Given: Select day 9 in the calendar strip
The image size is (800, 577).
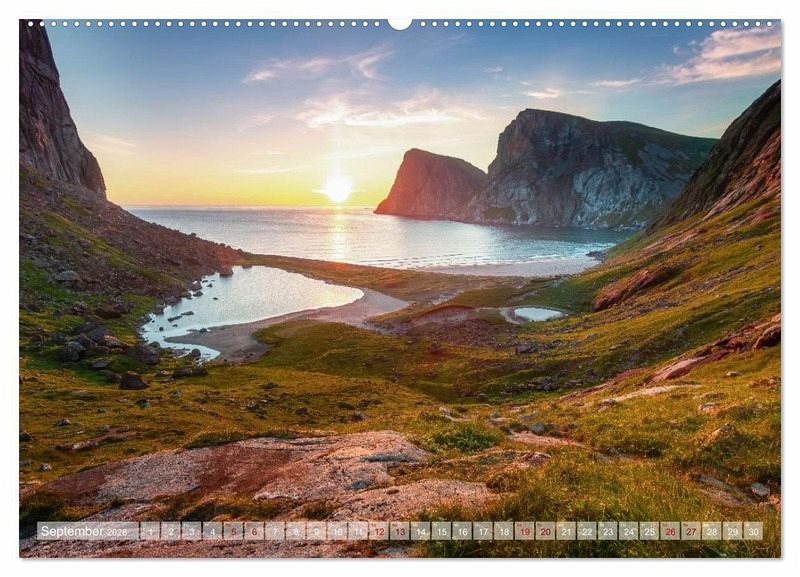Looking at the screenshot, I should [x=316, y=531].
